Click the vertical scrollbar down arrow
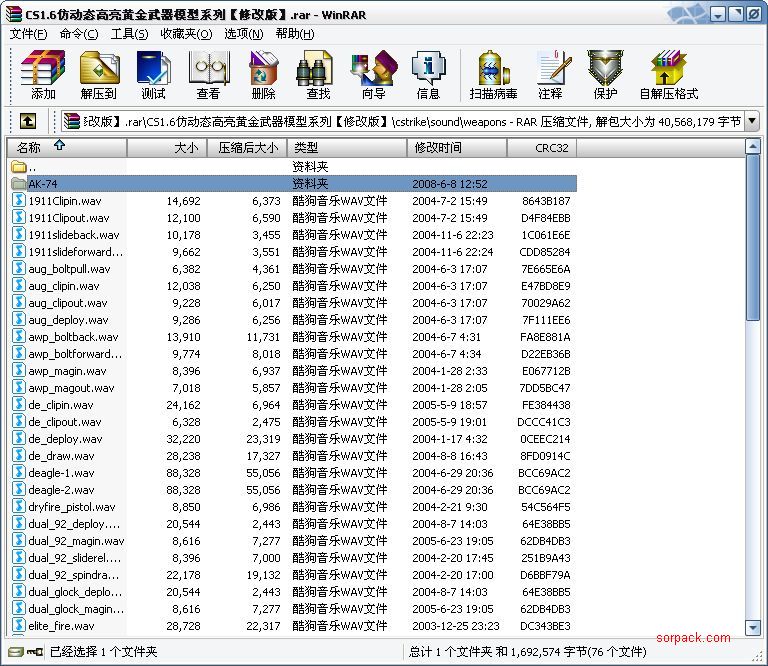This screenshot has width=768, height=666. click(753, 626)
